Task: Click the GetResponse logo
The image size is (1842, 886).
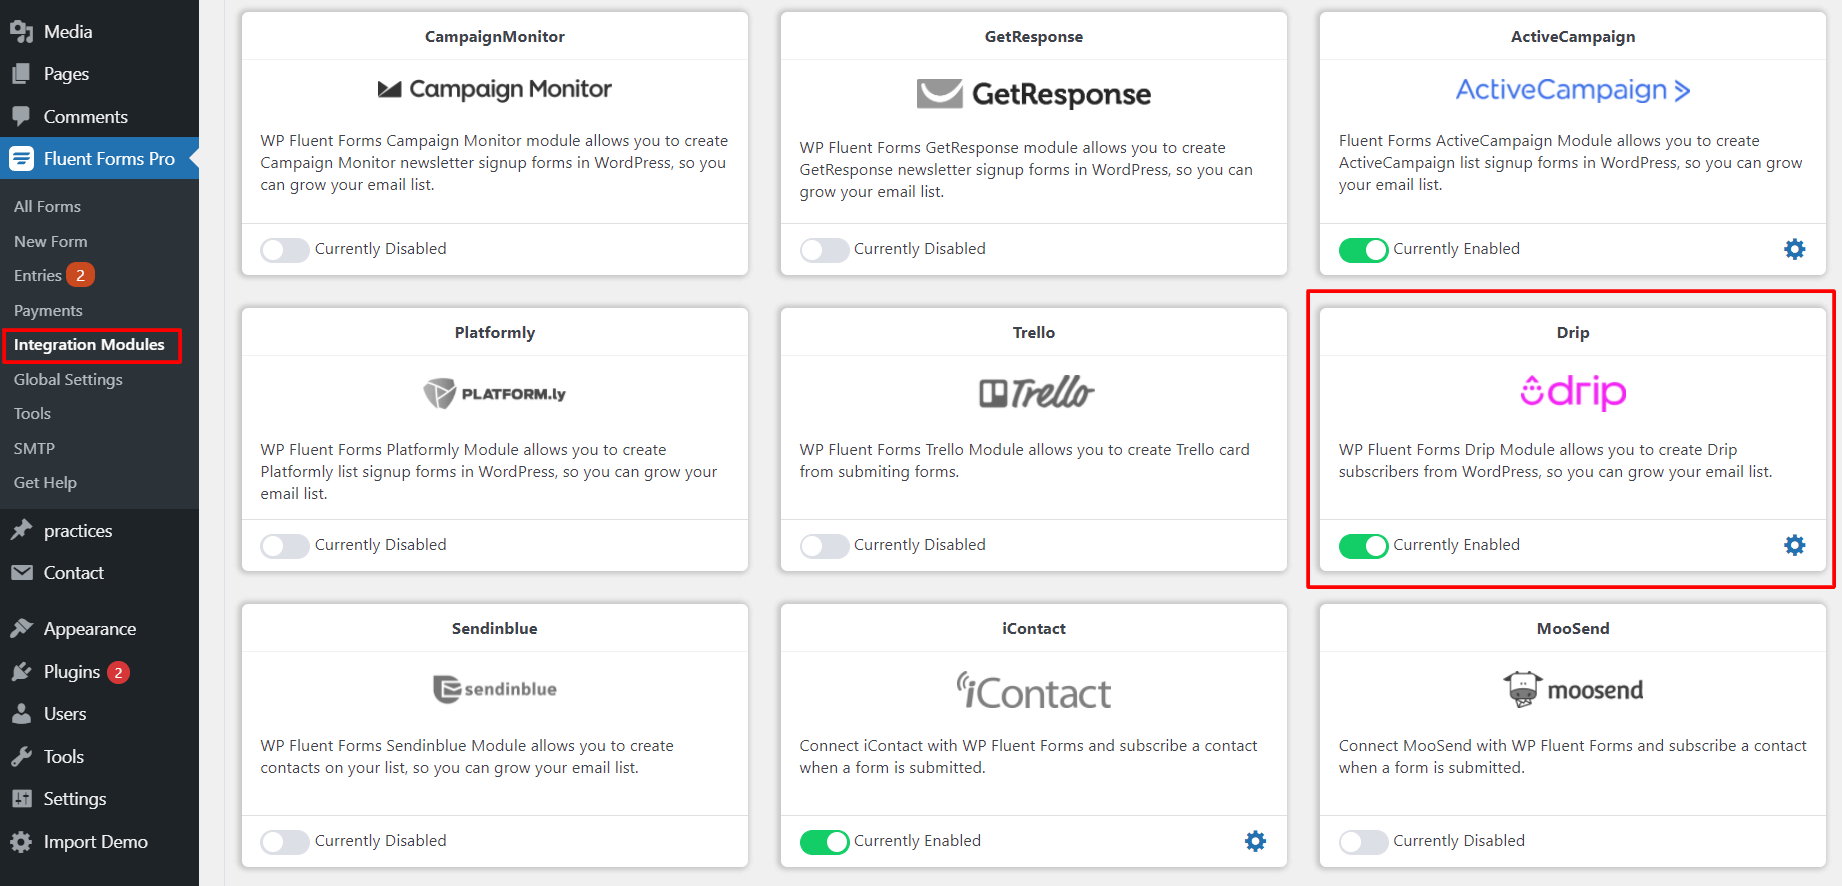Action: pyautogui.click(x=1033, y=94)
